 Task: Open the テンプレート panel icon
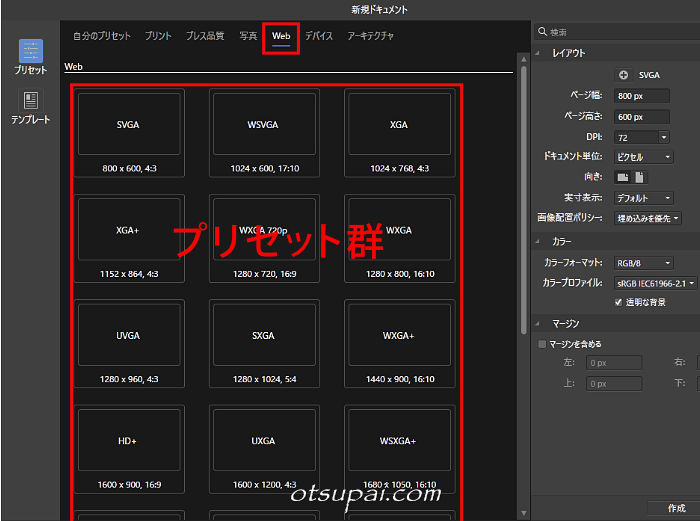[30, 101]
